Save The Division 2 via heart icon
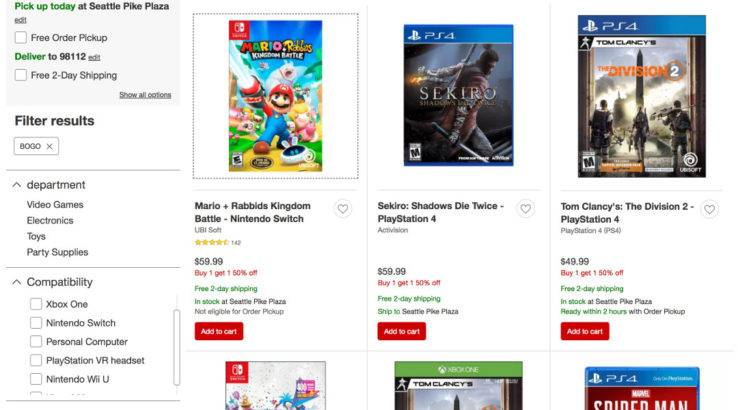The image size is (738, 410). tap(709, 209)
